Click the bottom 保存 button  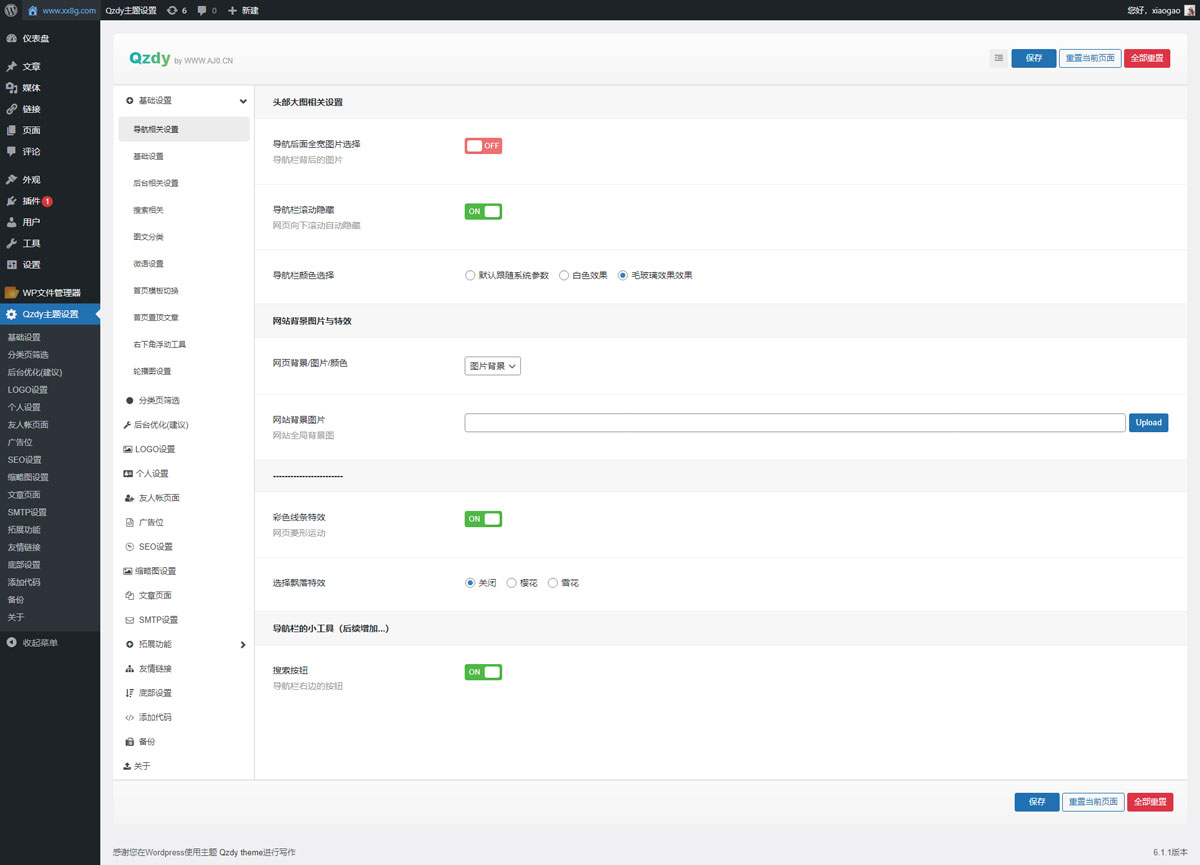click(x=1037, y=802)
